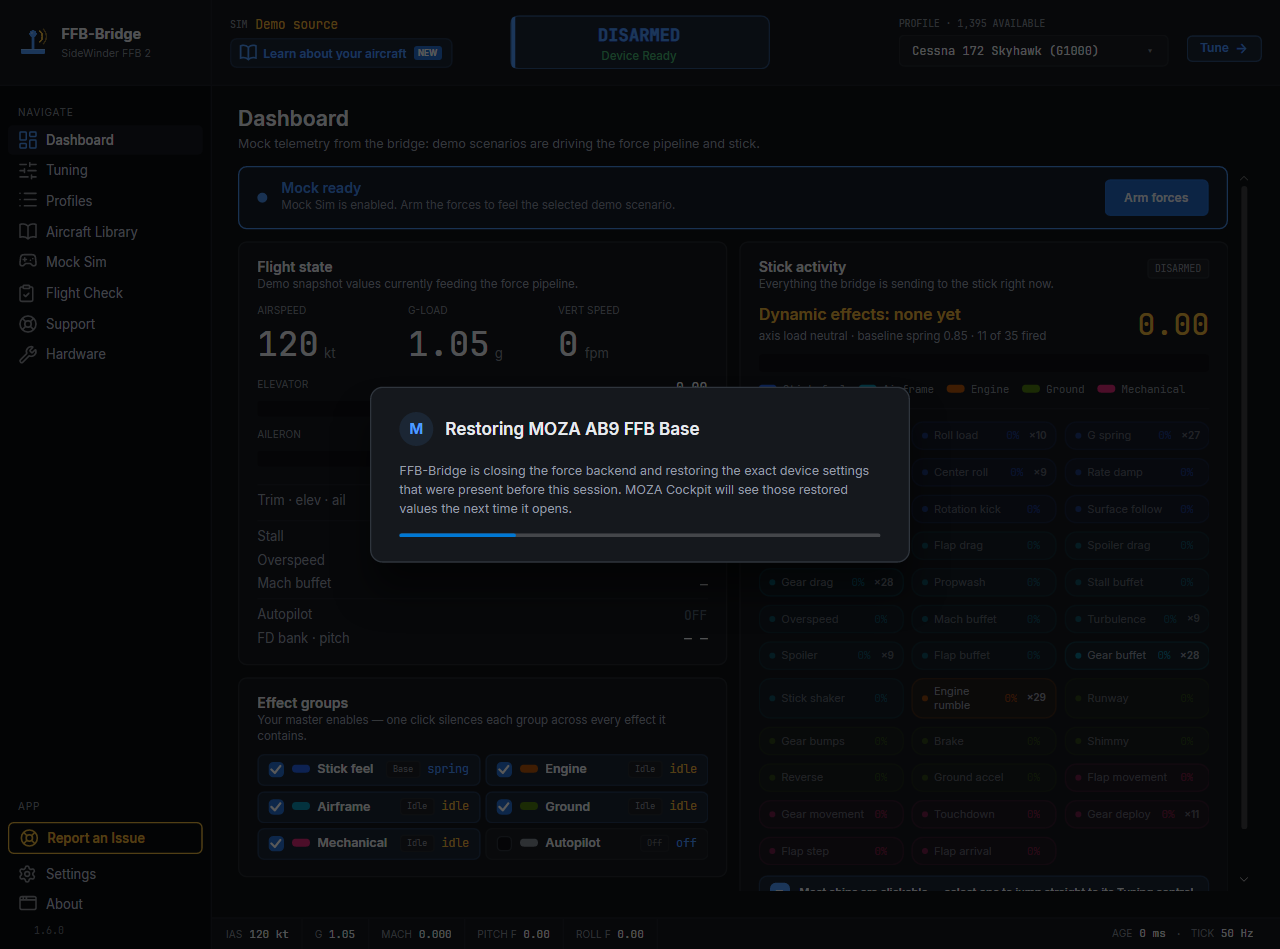Open the Gear deploy chip

click(x=1137, y=814)
